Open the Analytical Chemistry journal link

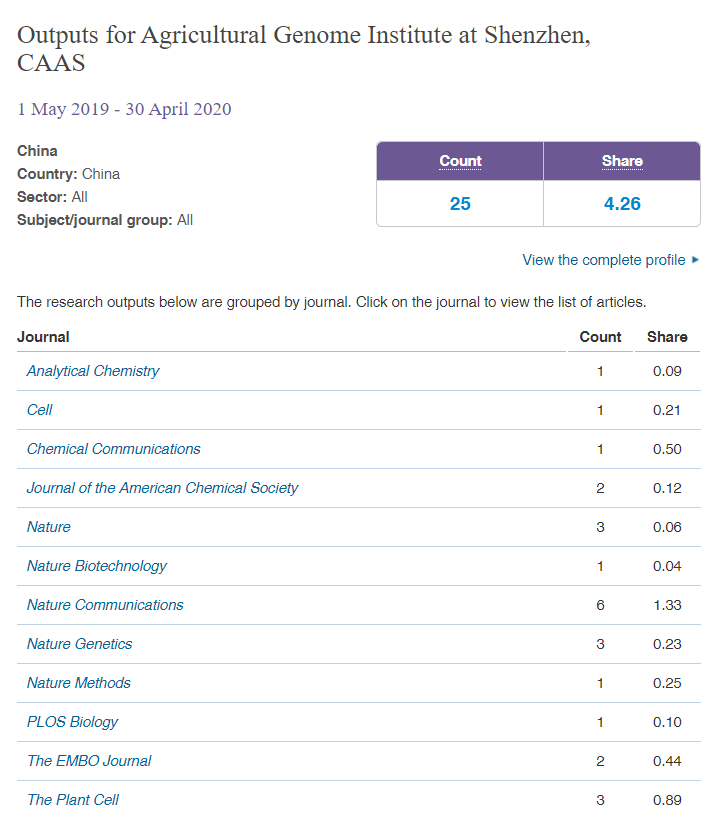(93, 371)
